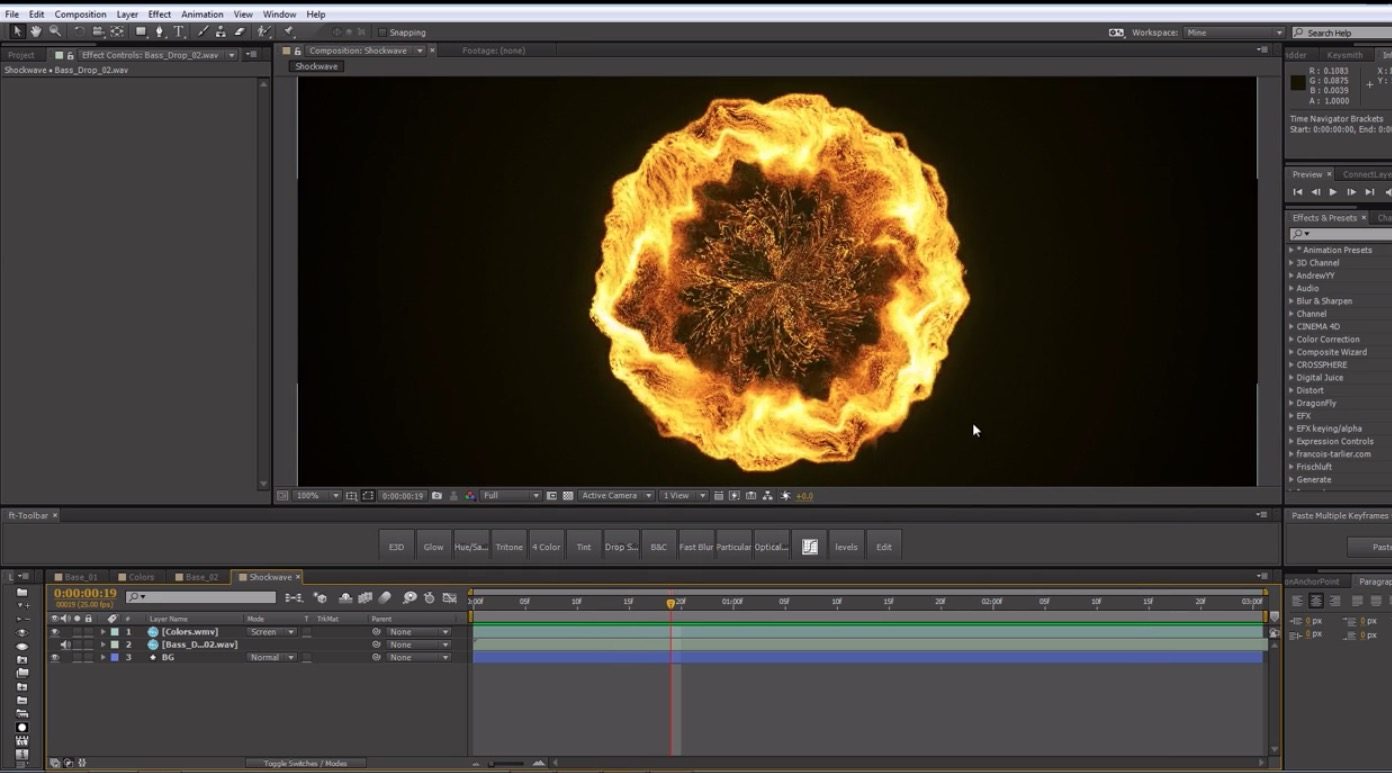The image size is (1392, 773).
Task: Toggle transparency grid in the viewer
Action: (568, 496)
